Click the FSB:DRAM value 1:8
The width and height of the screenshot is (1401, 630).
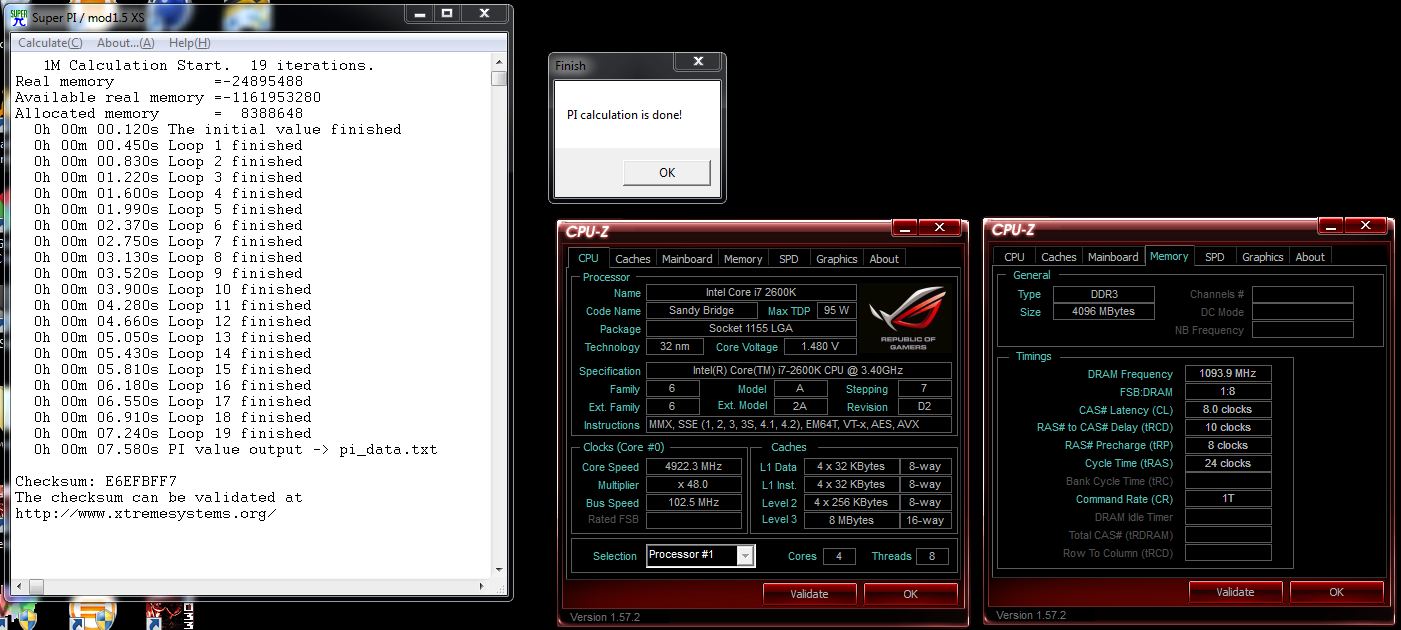(x=1228, y=391)
